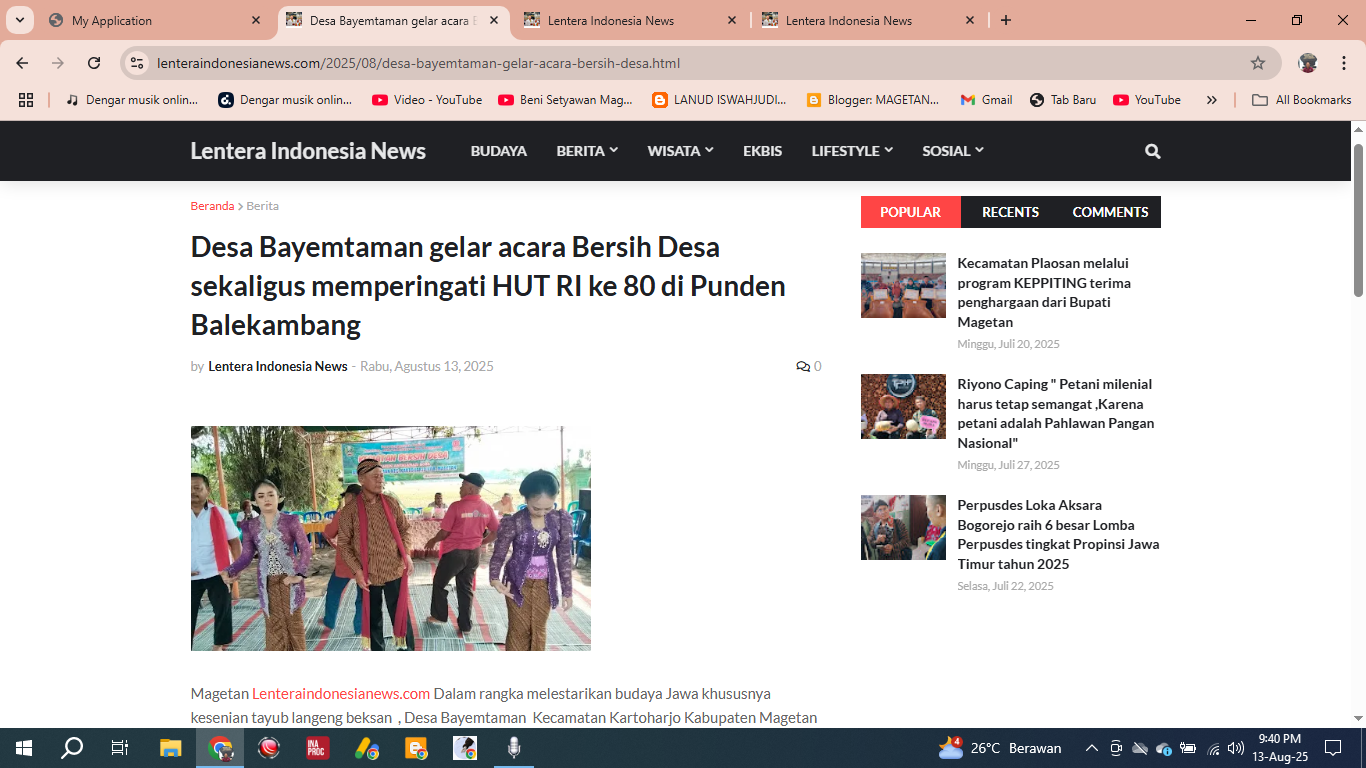
Task: Open Beni Setyawan Mag... bookmark
Action: [566, 100]
